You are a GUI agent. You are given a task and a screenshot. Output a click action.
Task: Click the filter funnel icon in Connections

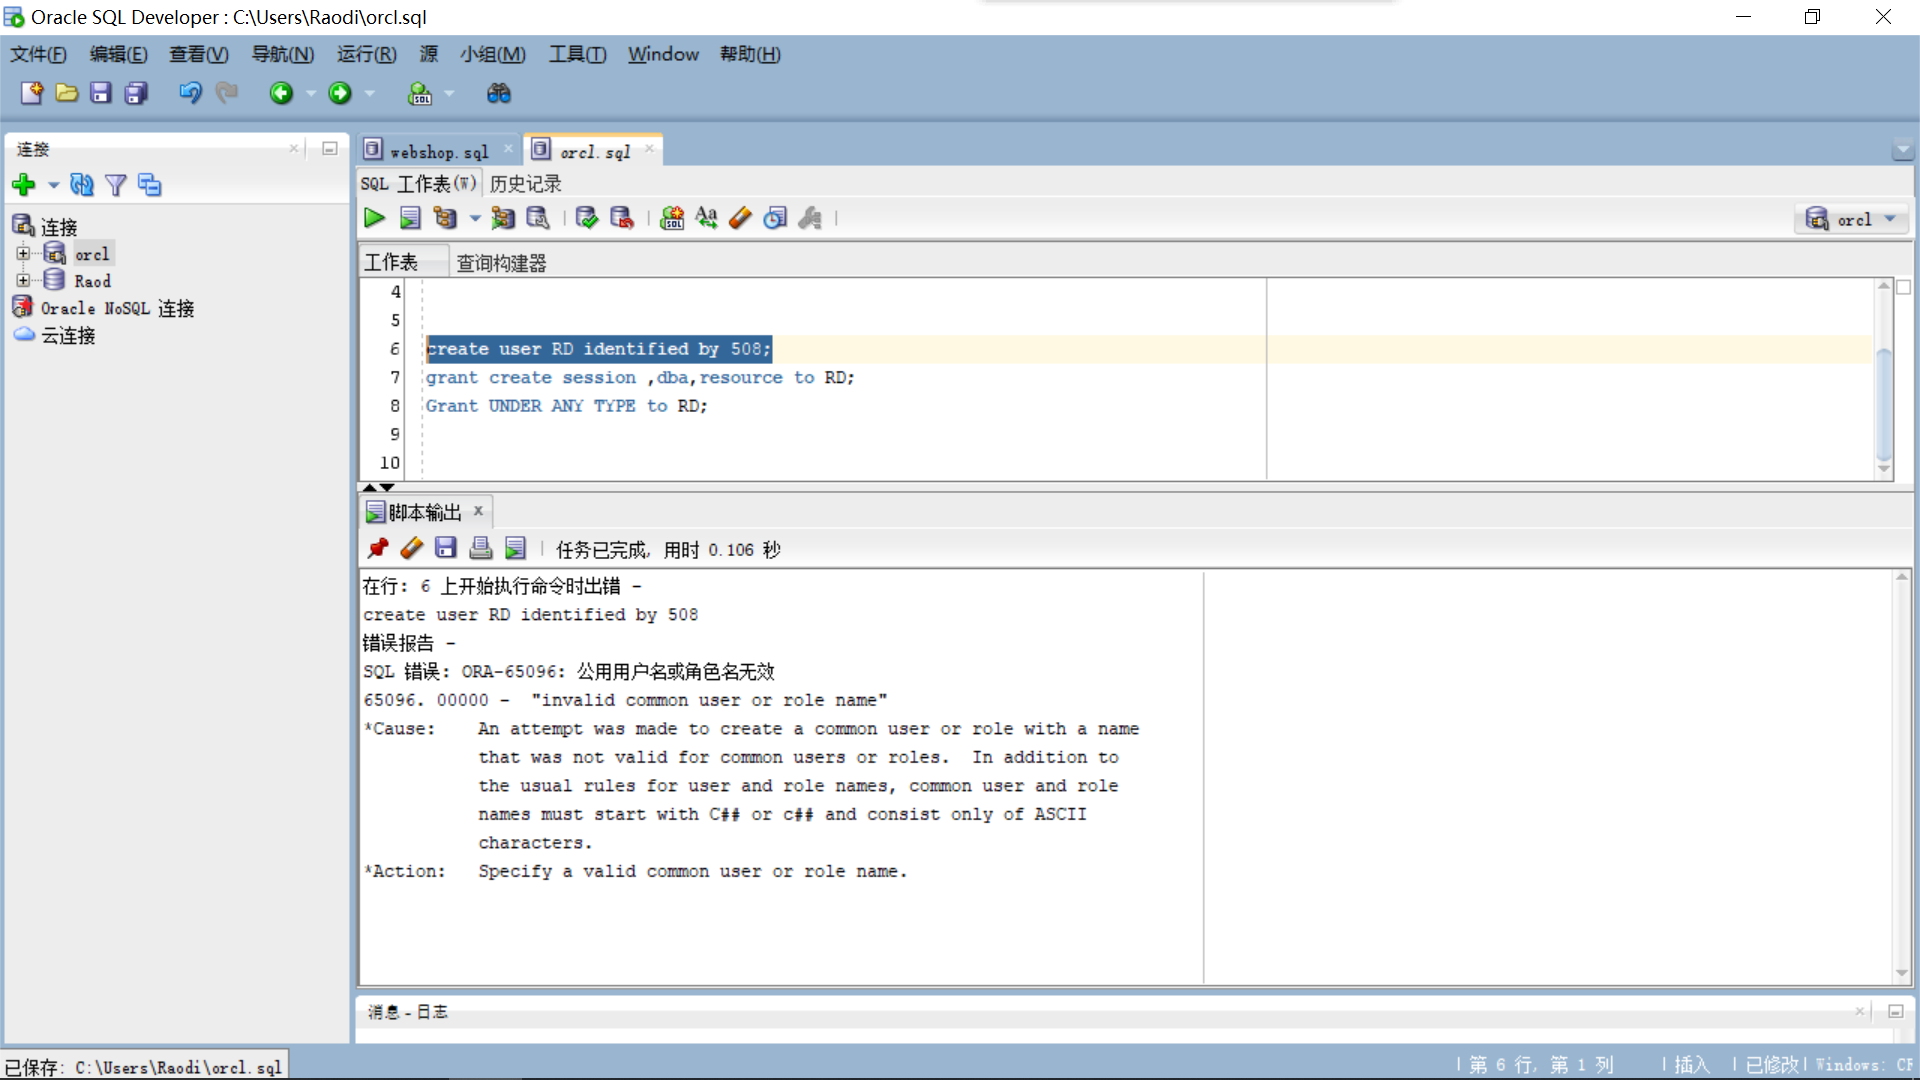tap(116, 185)
